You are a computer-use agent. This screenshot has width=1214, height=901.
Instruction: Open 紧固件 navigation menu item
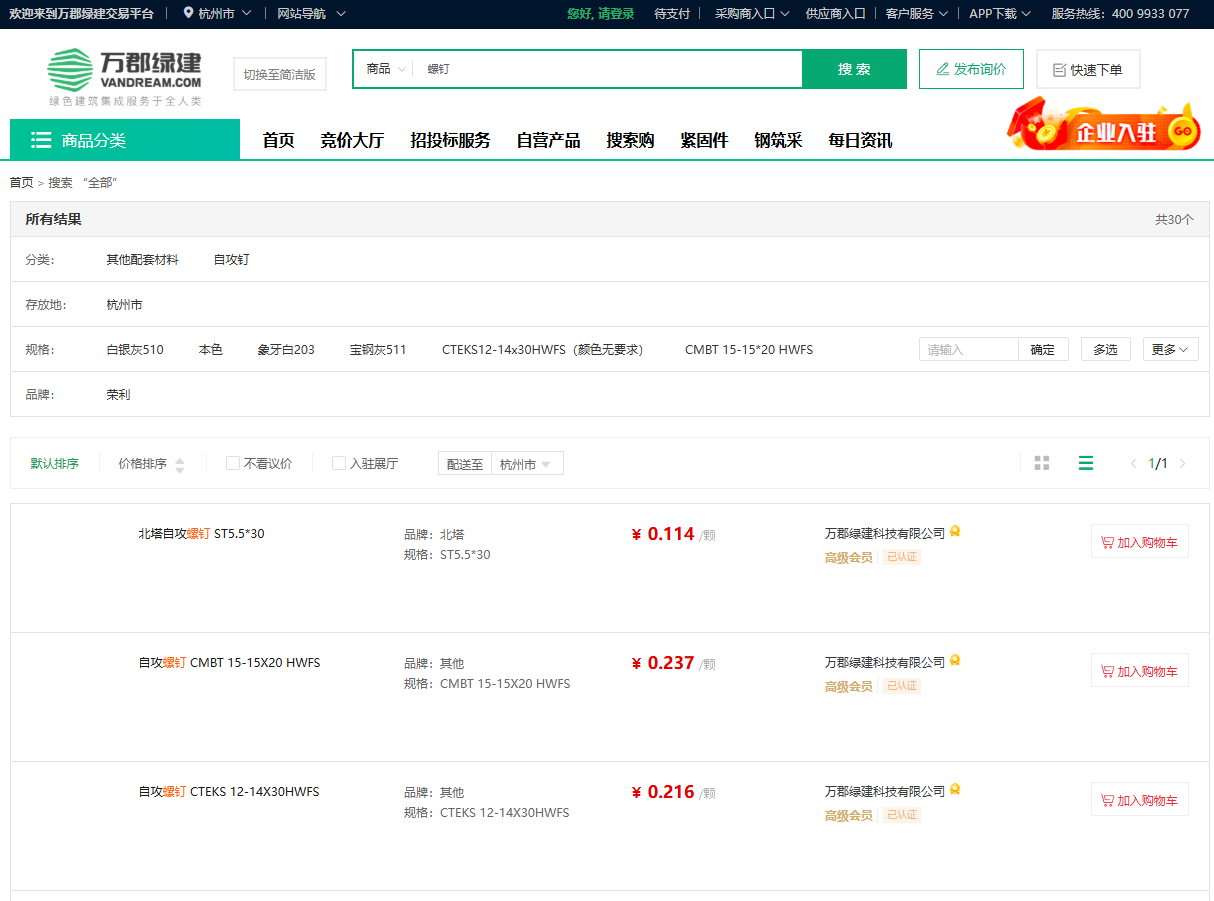[x=704, y=140]
